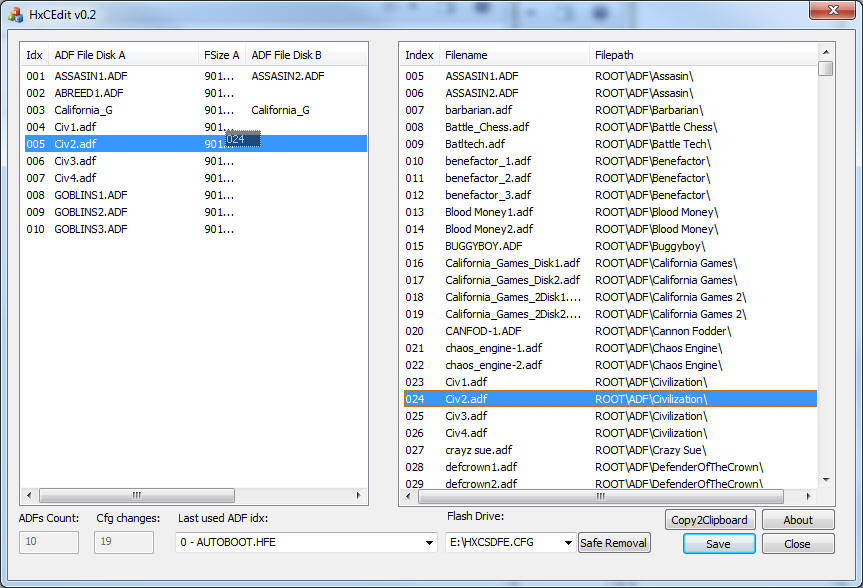Select California_Games_Disk2.adf in right list
The height and width of the screenshot is (588, 863).
(x=610, y=280)
